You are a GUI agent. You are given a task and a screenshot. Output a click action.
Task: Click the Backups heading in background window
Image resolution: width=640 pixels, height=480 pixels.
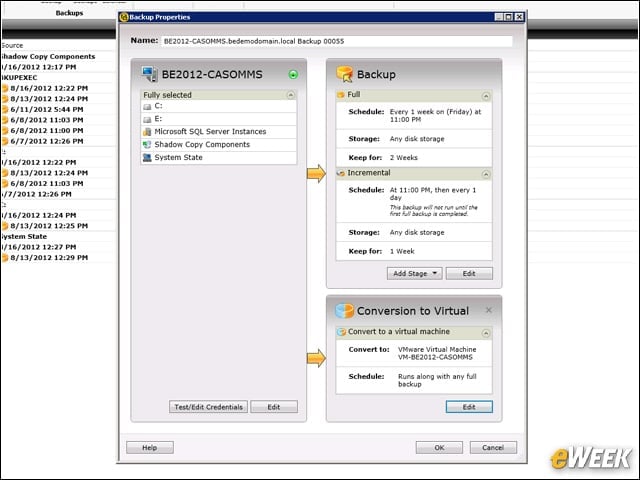[x=69, y=13]
